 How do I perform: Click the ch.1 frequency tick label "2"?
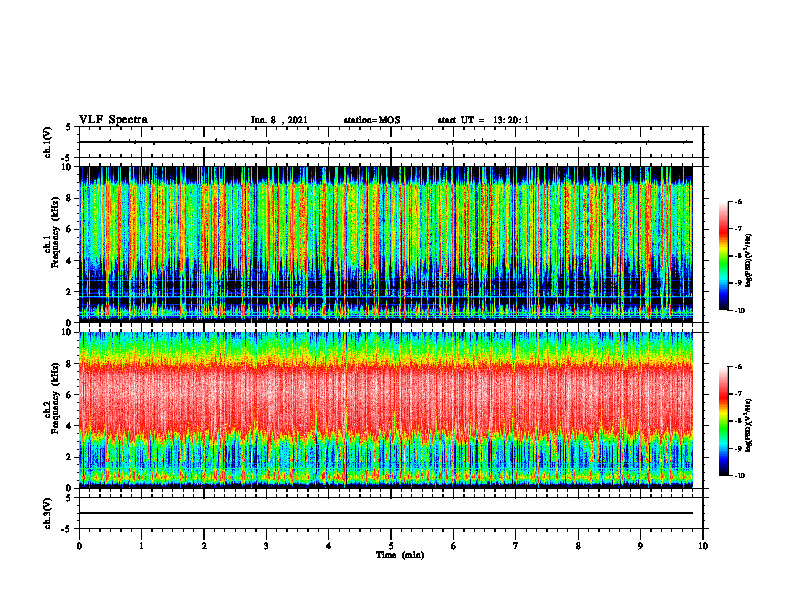(71, 291)
